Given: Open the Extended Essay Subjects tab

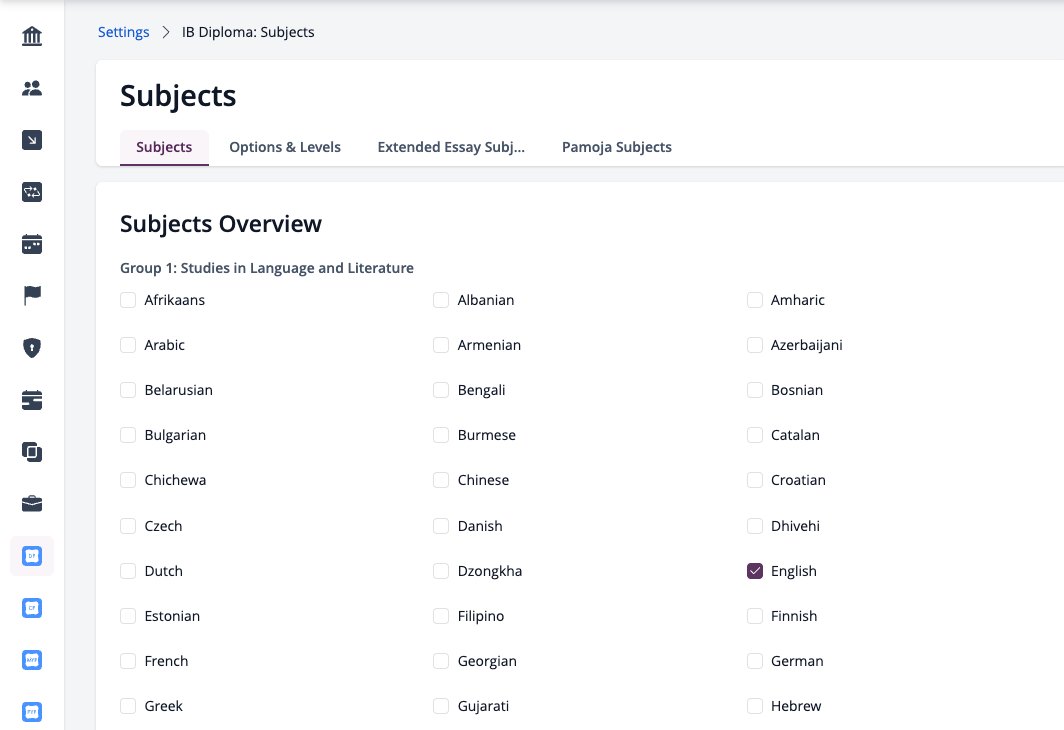Looking at the screenshot, I should [451, 147].
